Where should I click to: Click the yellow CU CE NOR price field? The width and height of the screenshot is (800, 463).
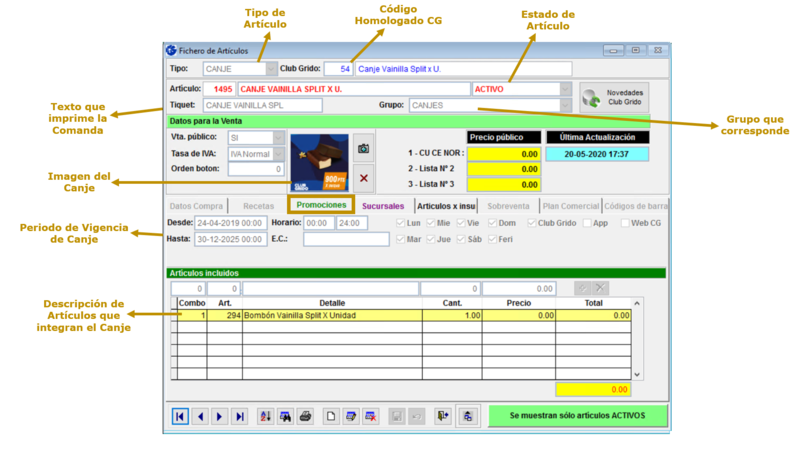coord(503,154)
